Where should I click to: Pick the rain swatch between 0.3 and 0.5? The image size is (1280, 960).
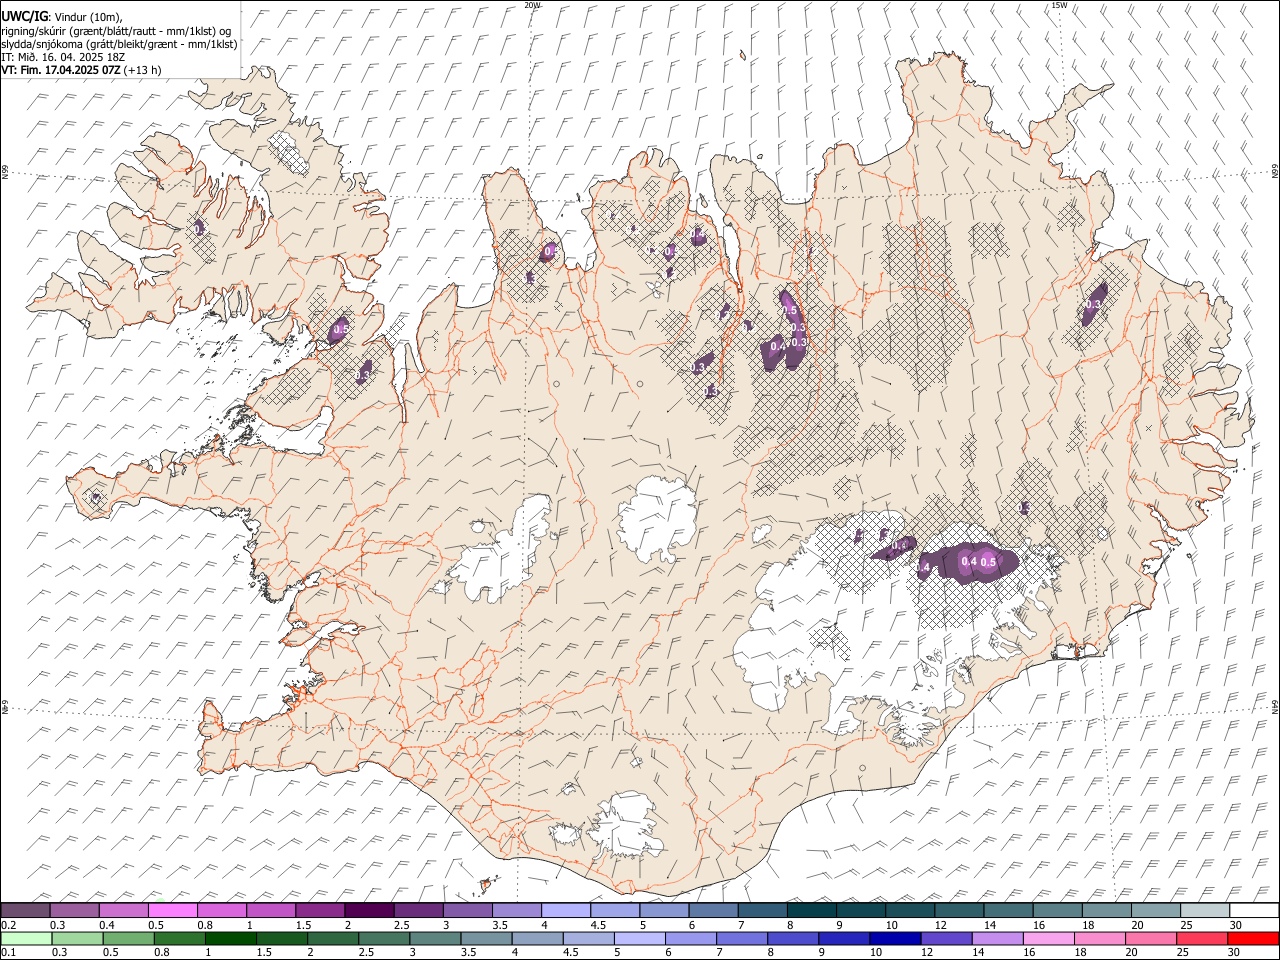(x=77, y=939)
